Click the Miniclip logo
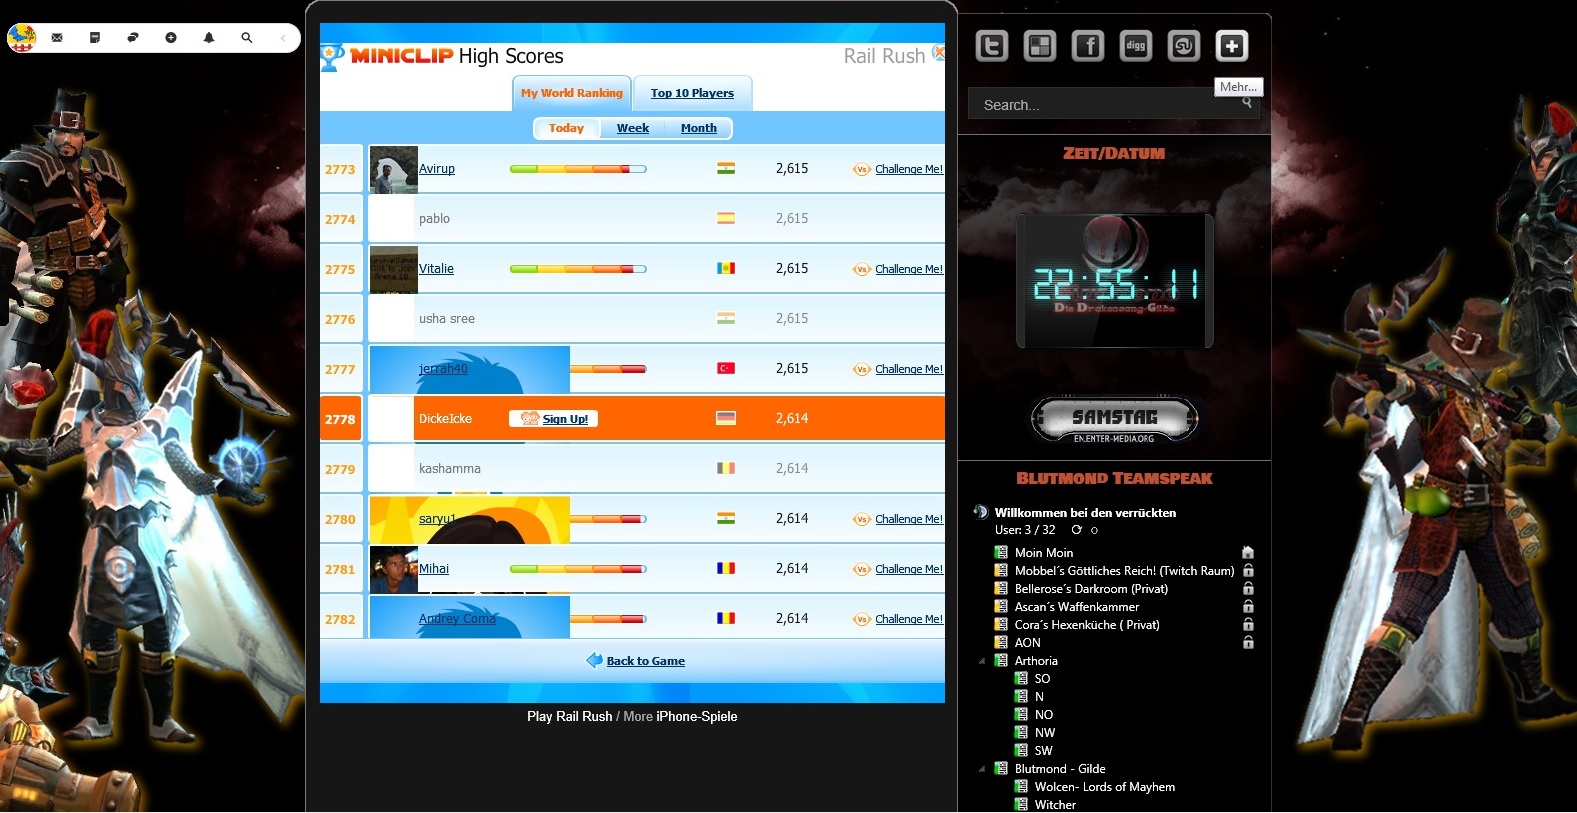Screen dimensions: 1577x813 pos(401,56)
